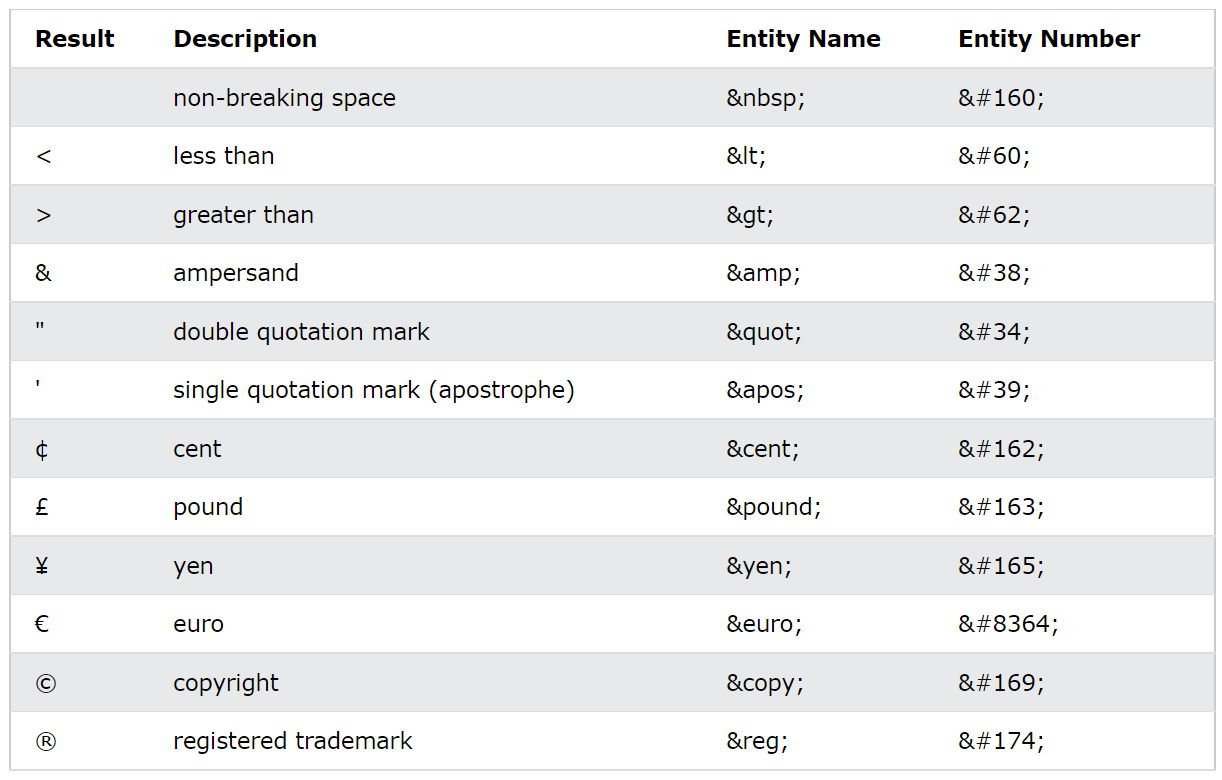Click the Entity Number column header
The height and width of the screenshot is (780, 1222).
[x=1049, y=39]
